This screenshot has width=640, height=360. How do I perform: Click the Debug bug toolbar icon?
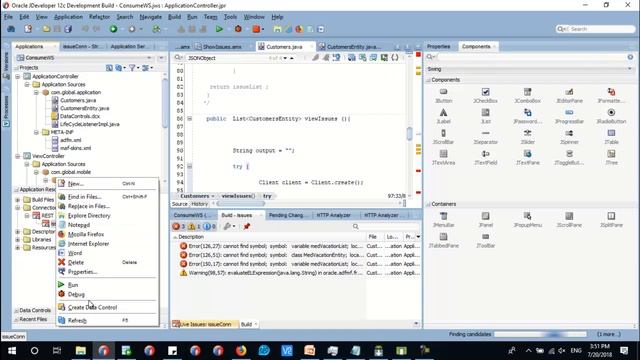pos(238,29)
